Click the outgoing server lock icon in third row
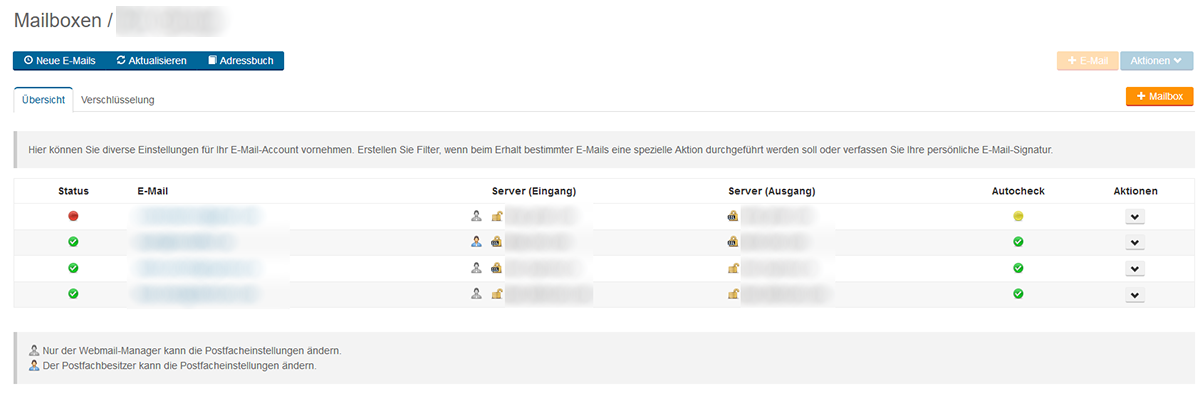 point(733,268)
